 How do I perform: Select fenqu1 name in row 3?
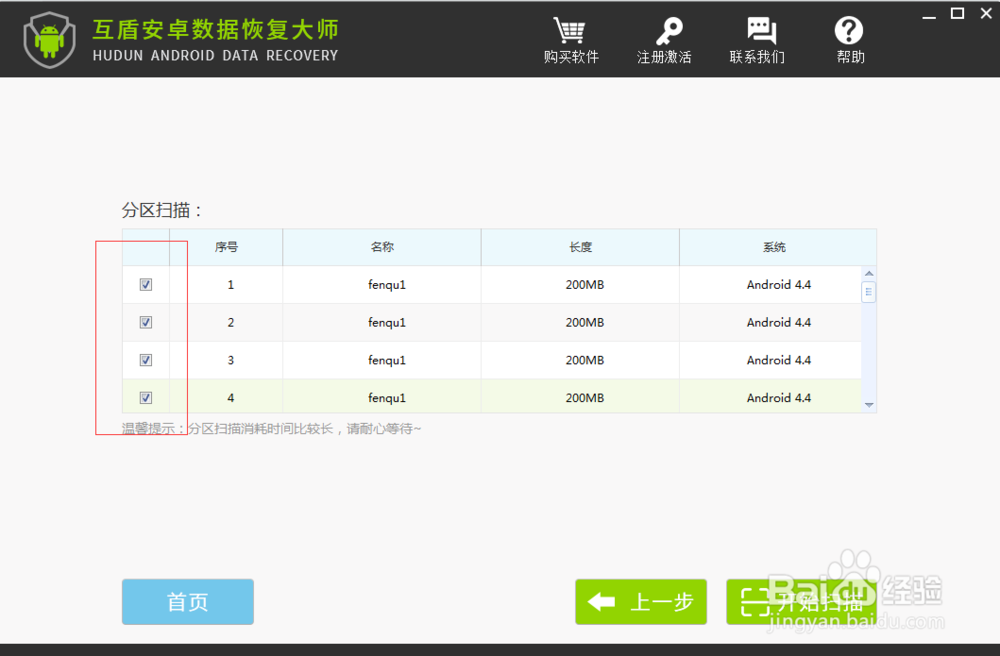coord(386,360)
